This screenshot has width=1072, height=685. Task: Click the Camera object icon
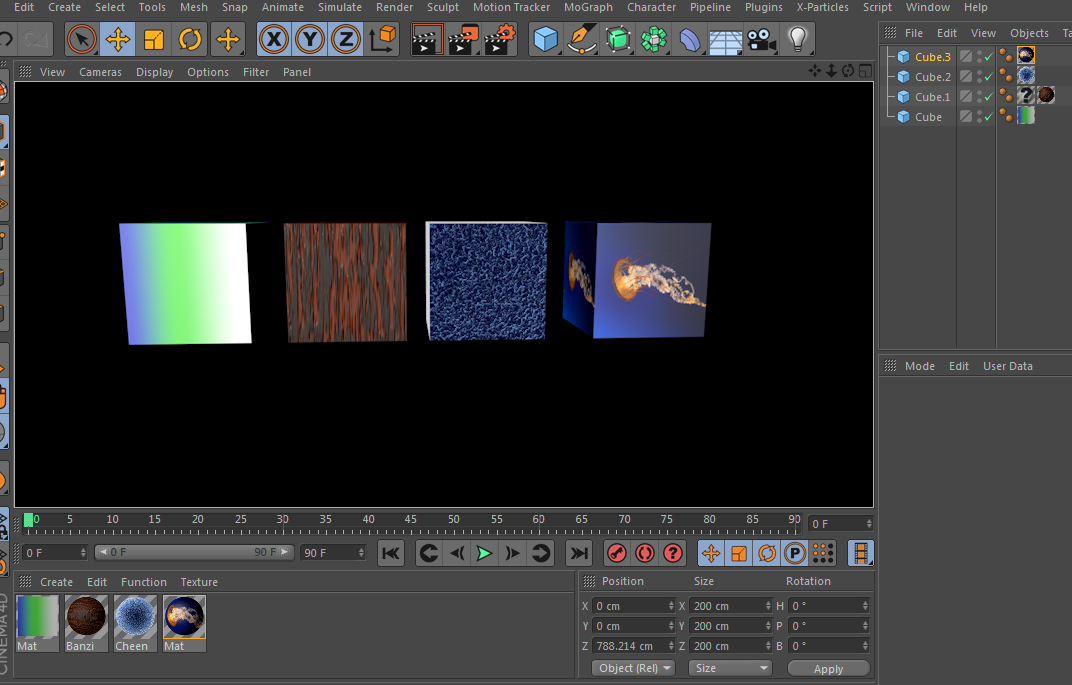tap(761, 40)
